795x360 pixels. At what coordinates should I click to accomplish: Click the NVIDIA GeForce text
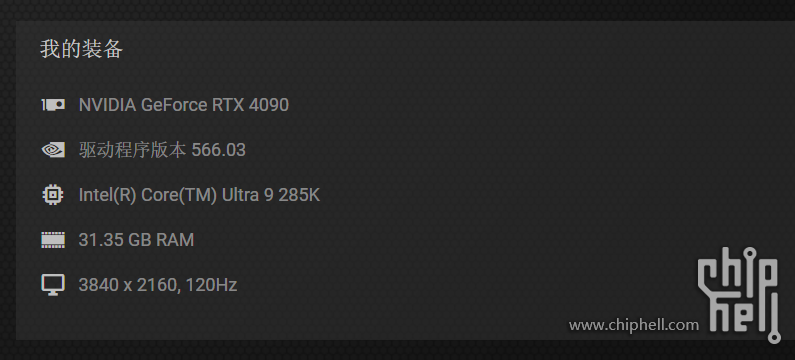click(143, 105)
